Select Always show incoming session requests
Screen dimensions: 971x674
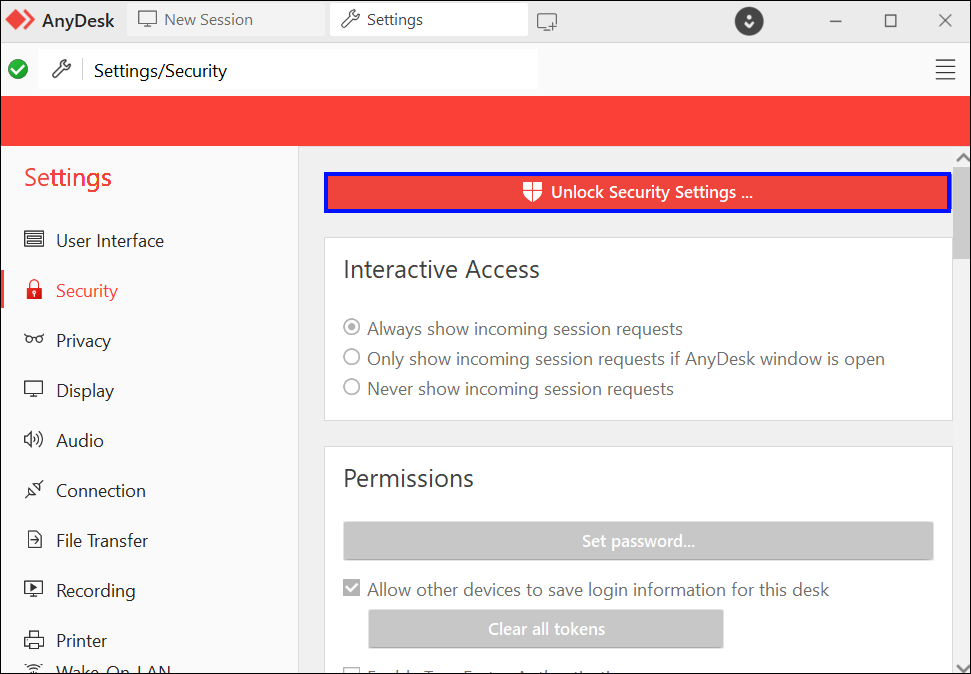coord(352,327)
